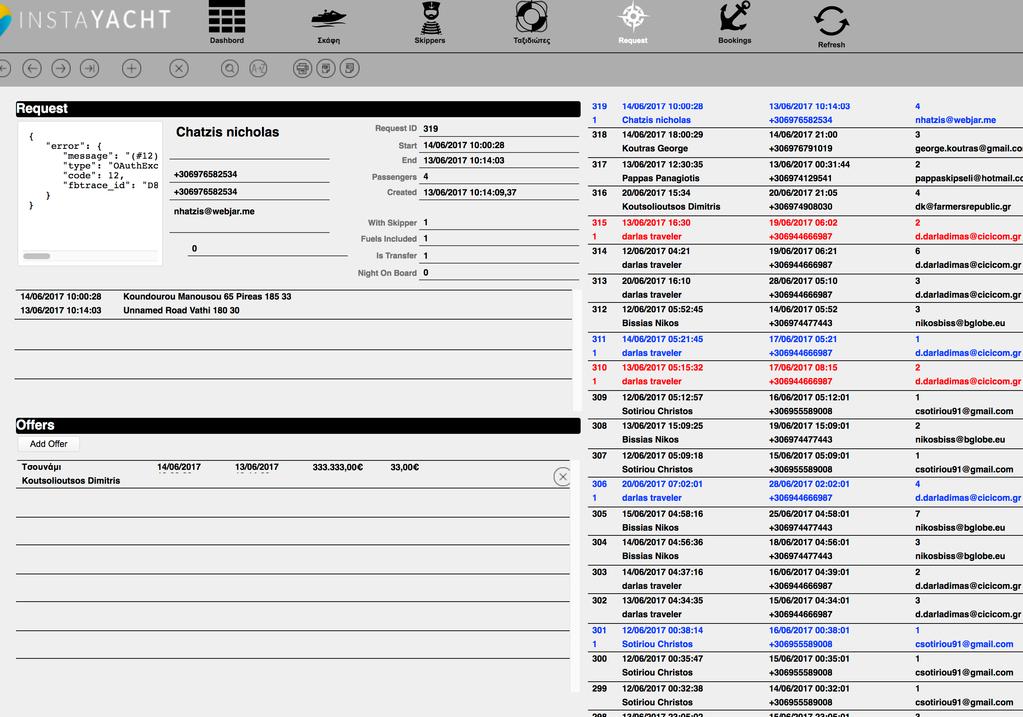
Task: Click the document icon right after printer
Action: 326,69
